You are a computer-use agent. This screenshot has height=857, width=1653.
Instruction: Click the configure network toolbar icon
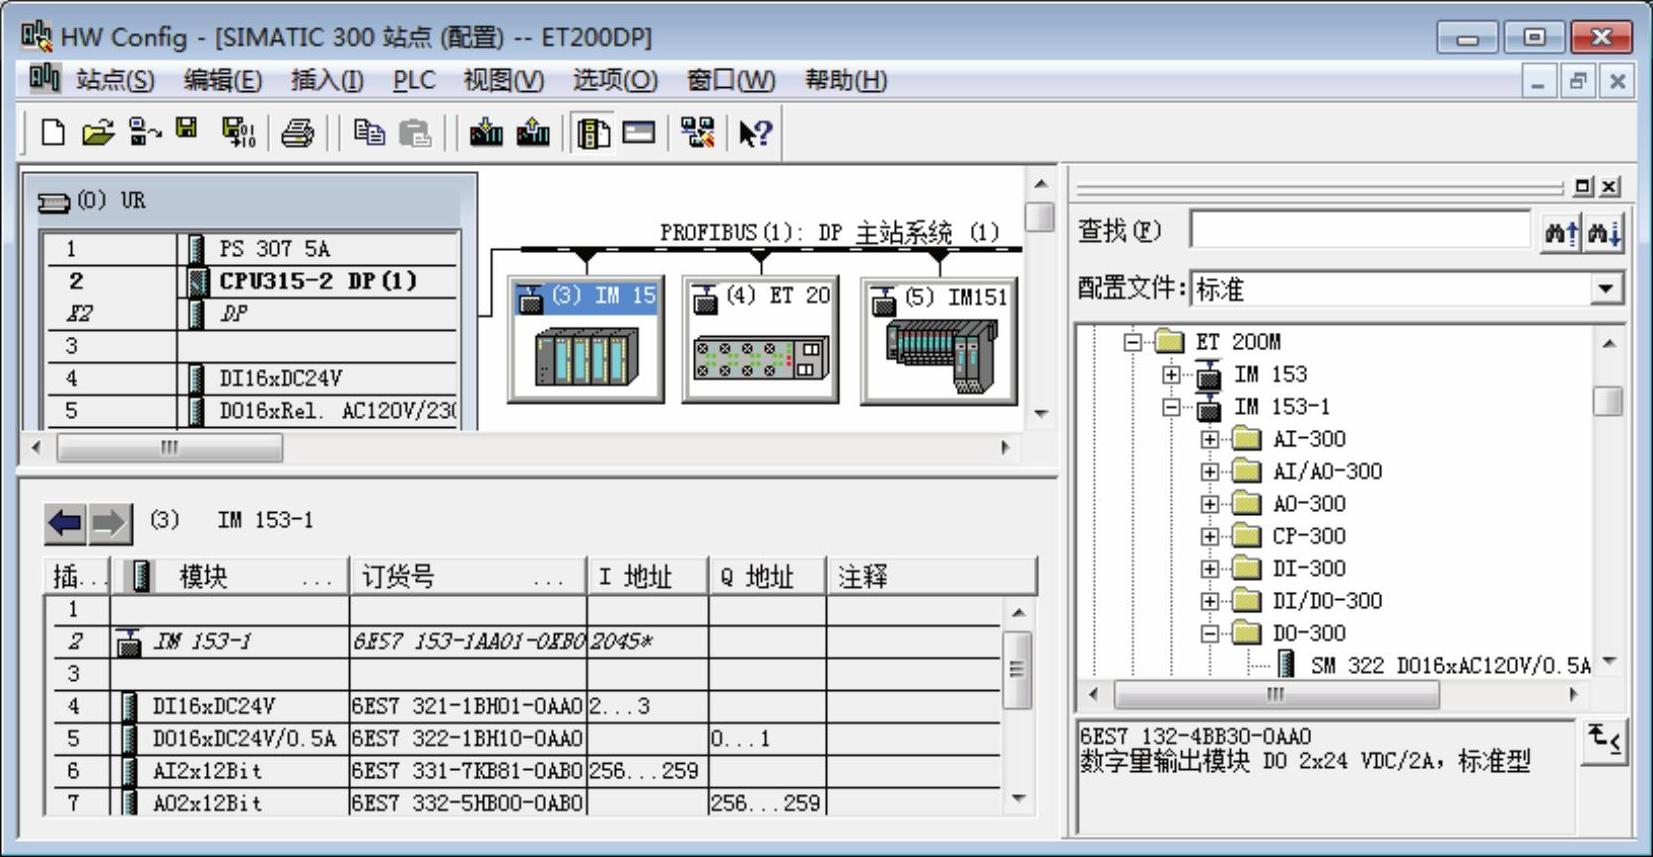click(x=697, y=132)
